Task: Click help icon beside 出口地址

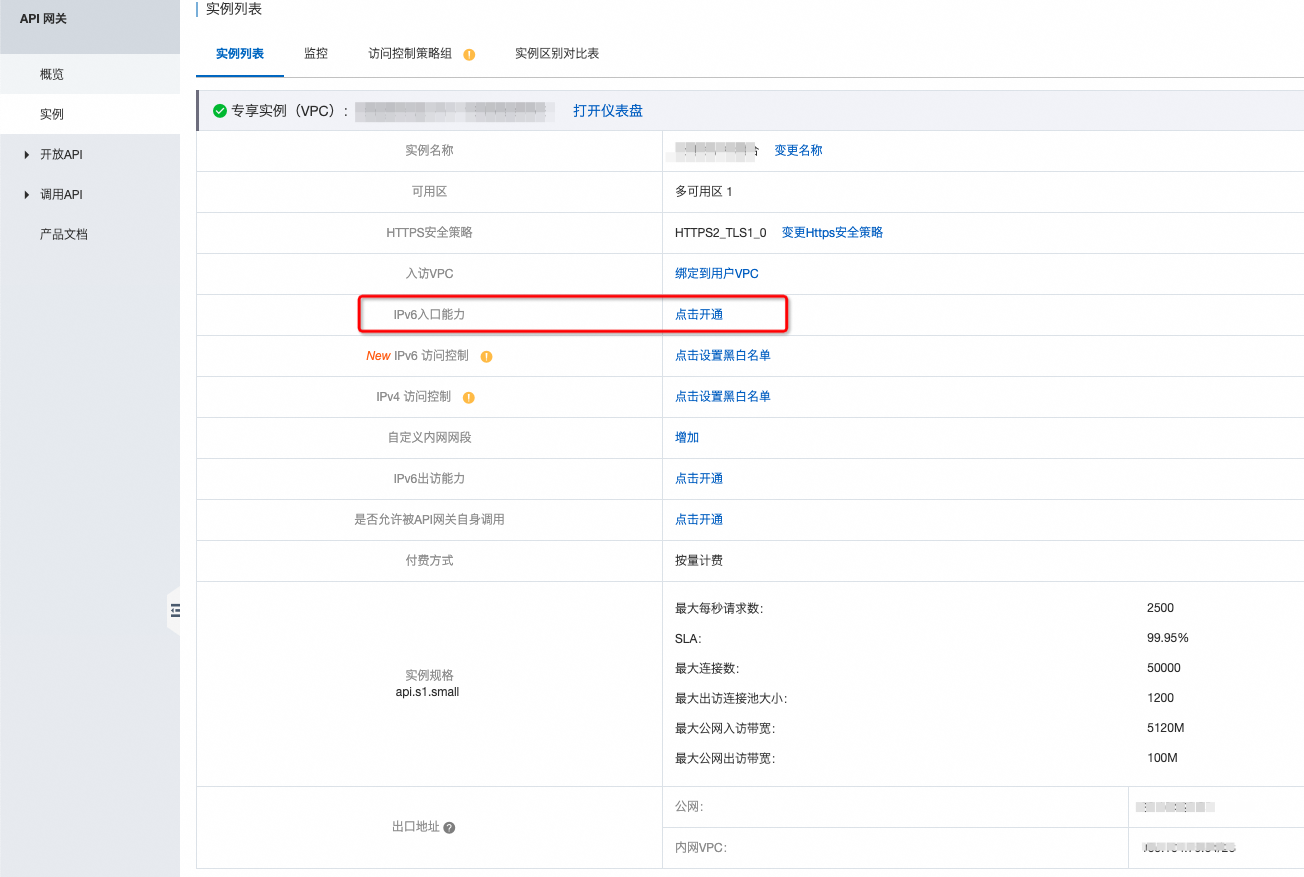Action: (x=449, y=828)
